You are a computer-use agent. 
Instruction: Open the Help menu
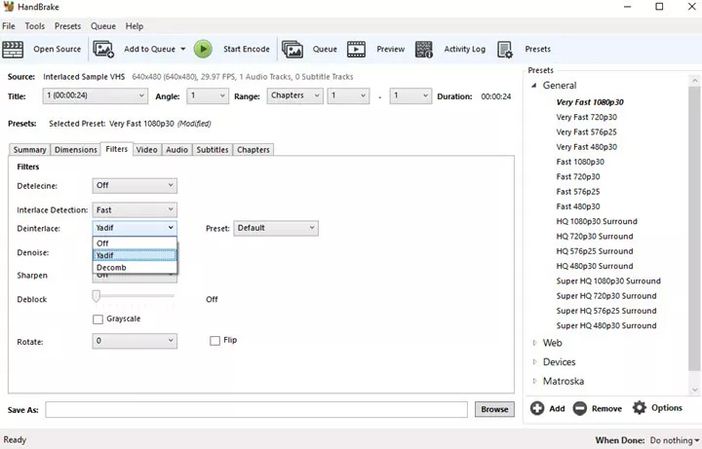pos(134,26)
